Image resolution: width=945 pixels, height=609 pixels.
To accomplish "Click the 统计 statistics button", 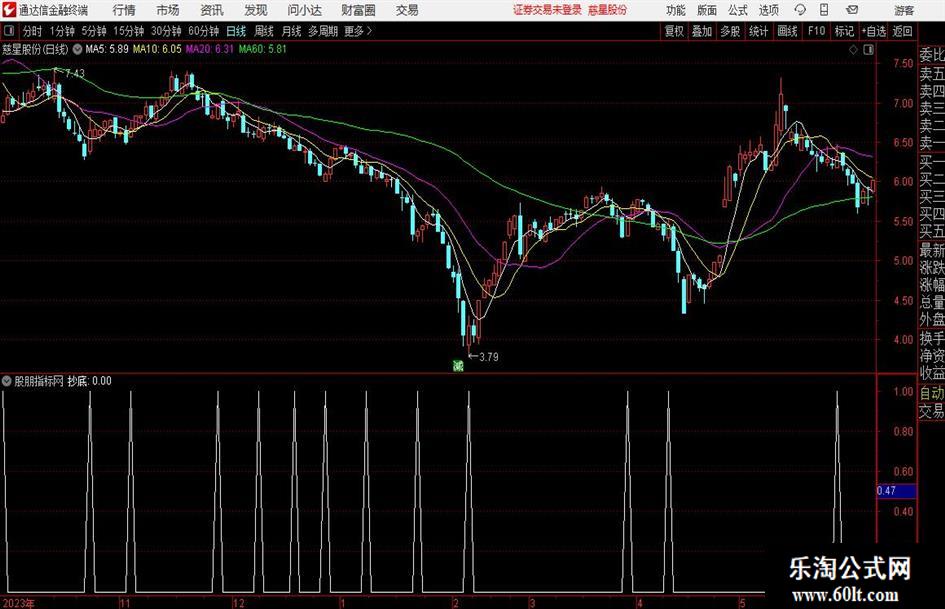I will (x=758, y=31).
